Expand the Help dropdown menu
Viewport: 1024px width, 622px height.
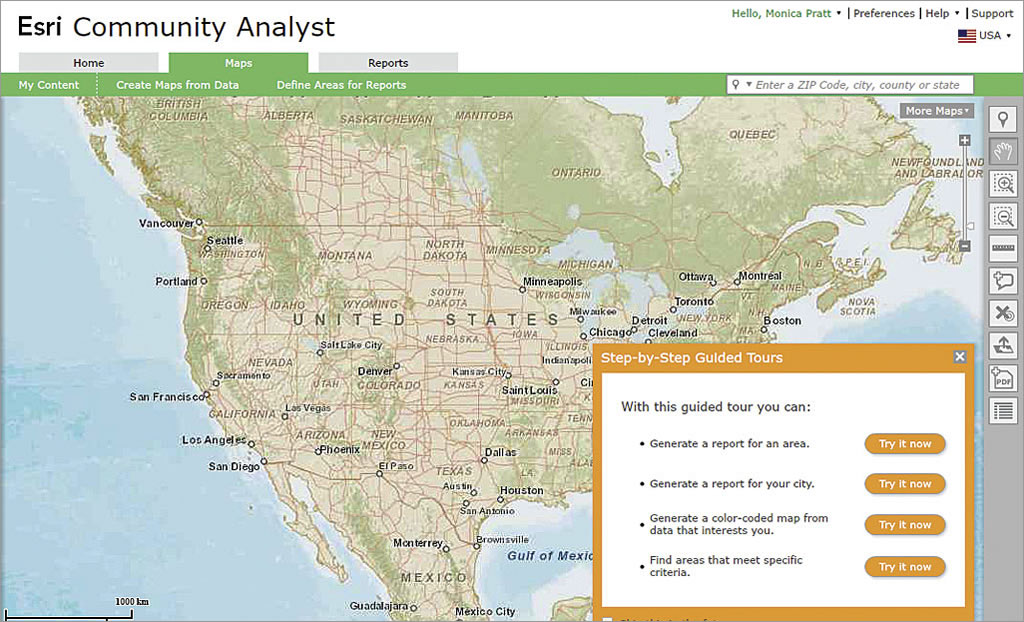tap(942, 13)
